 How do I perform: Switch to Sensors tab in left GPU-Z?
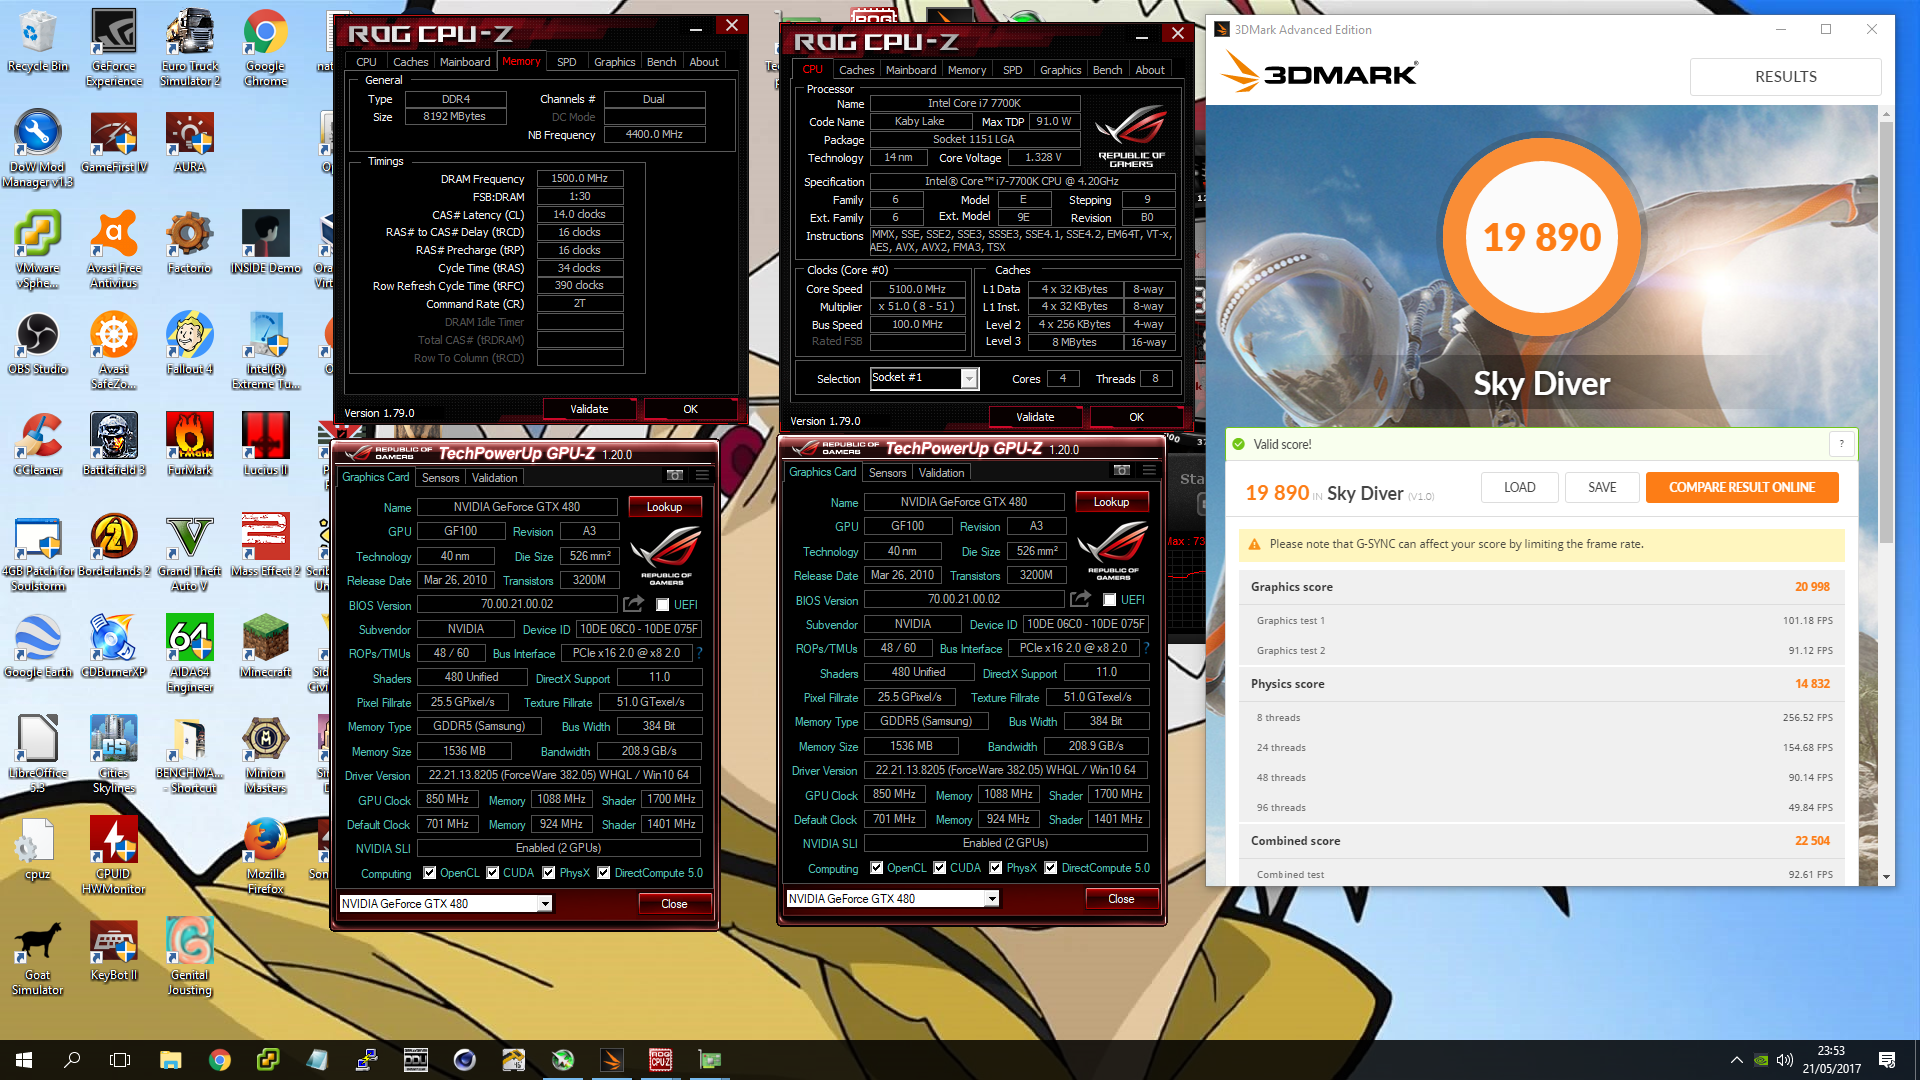[441, 478]
